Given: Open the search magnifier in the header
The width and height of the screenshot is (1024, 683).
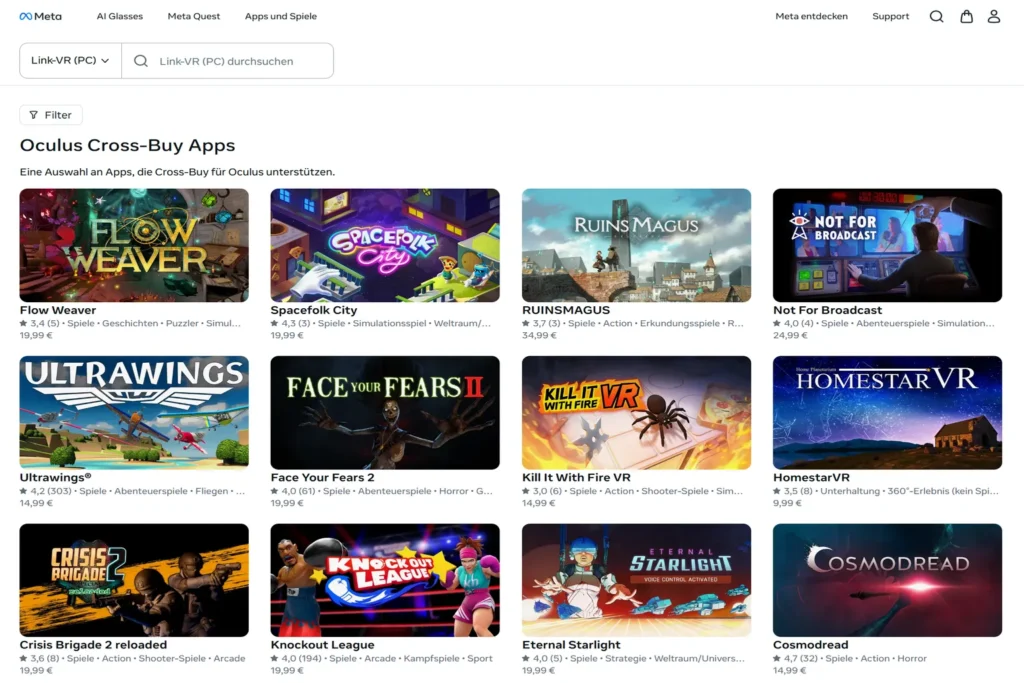Looking at the screenshot, I should (936, 16).
